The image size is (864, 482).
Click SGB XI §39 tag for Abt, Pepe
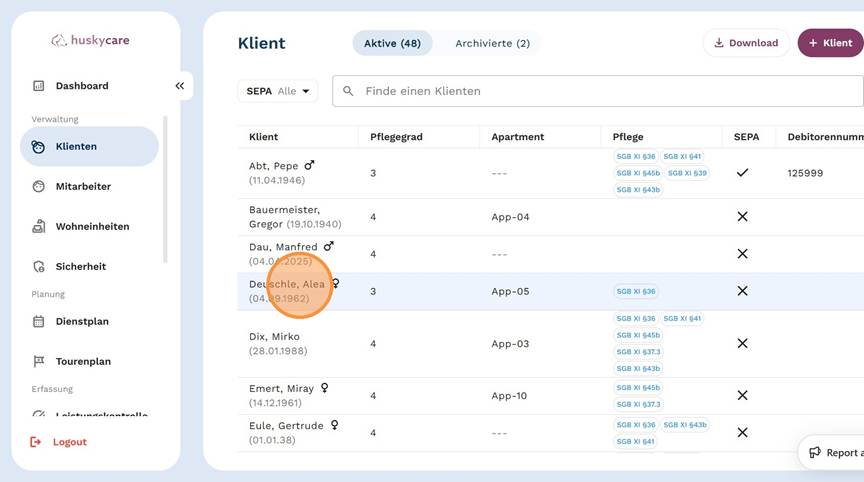[687, 173]
